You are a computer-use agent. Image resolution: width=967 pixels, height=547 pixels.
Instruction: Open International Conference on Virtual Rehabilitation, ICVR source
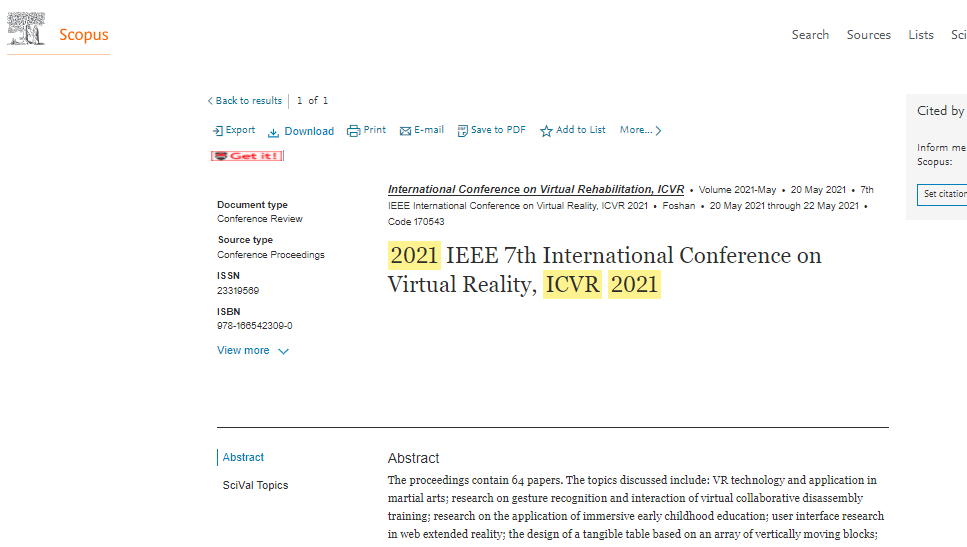(x=536, y=189)
